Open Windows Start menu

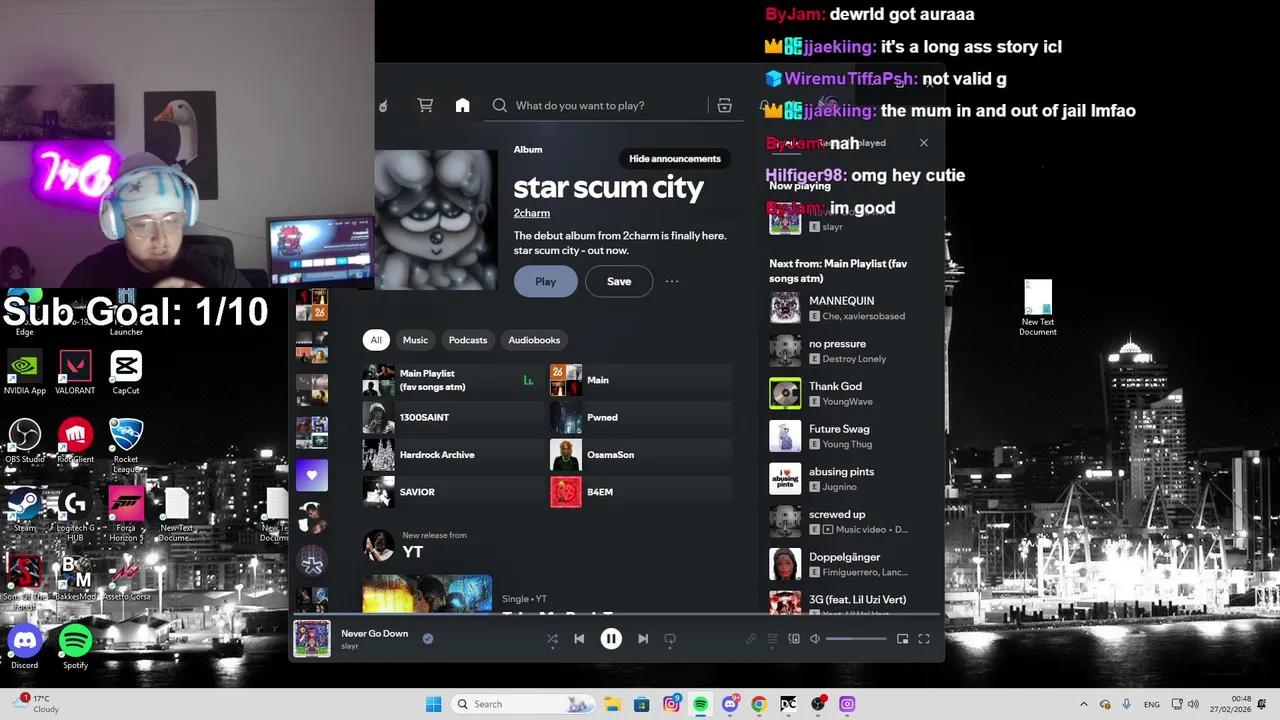tap(433, 704)
